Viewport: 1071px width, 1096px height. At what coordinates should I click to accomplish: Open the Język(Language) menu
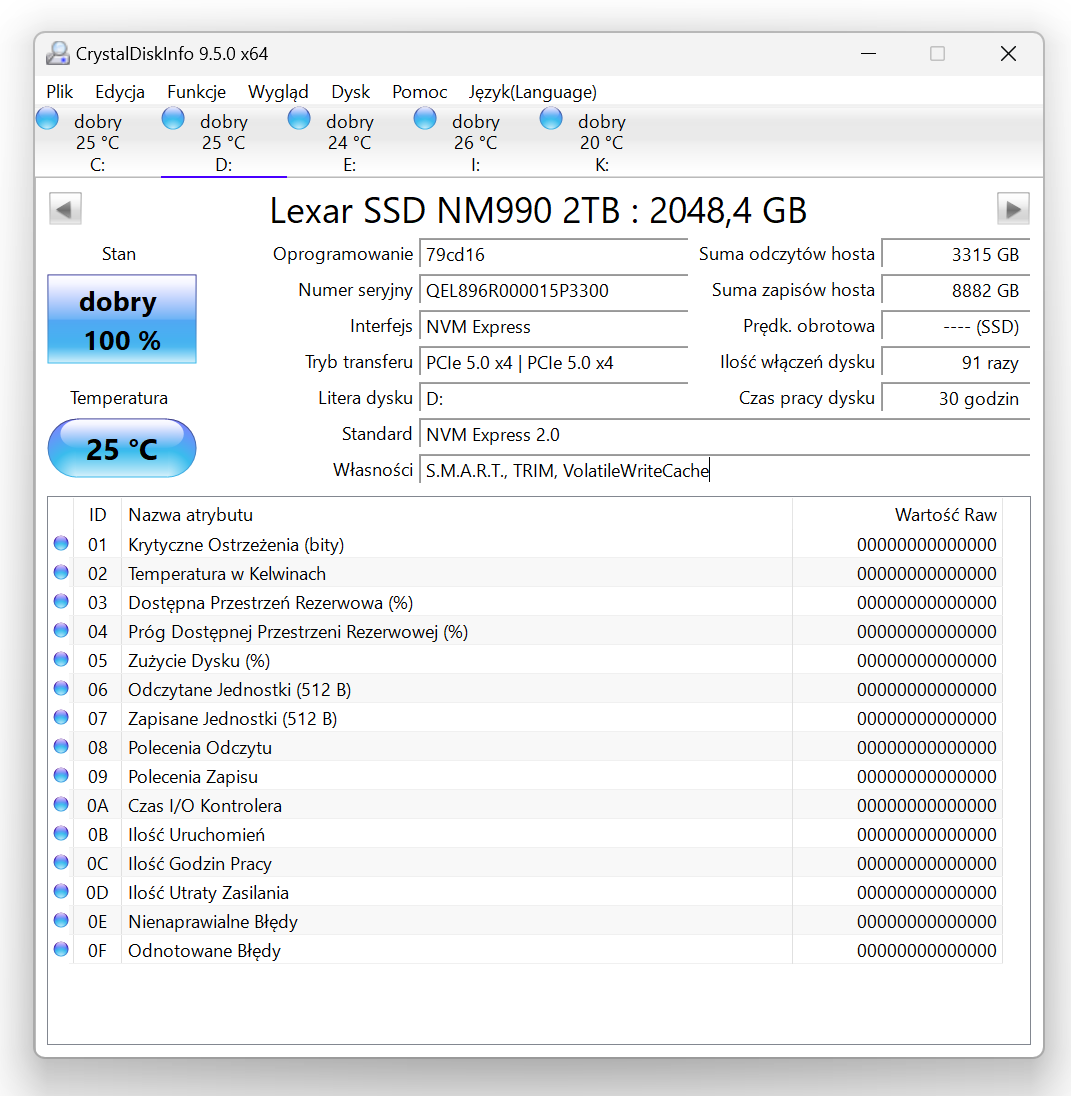pos(532,92)
